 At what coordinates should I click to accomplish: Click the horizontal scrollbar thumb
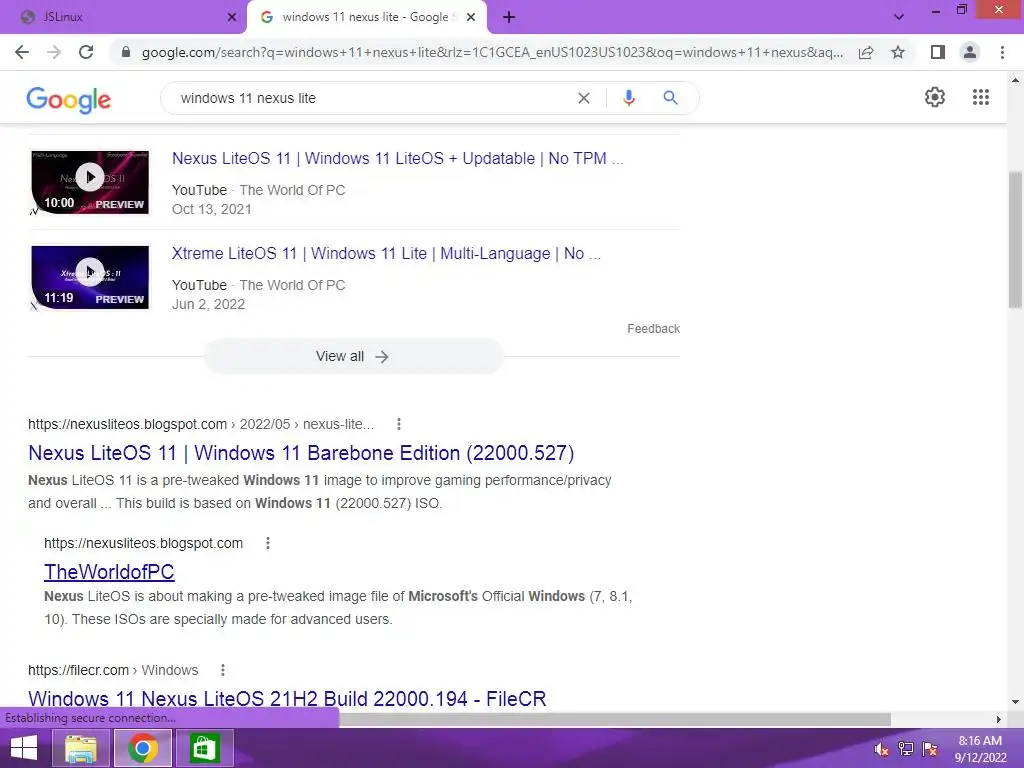click(x=615, y=719)
